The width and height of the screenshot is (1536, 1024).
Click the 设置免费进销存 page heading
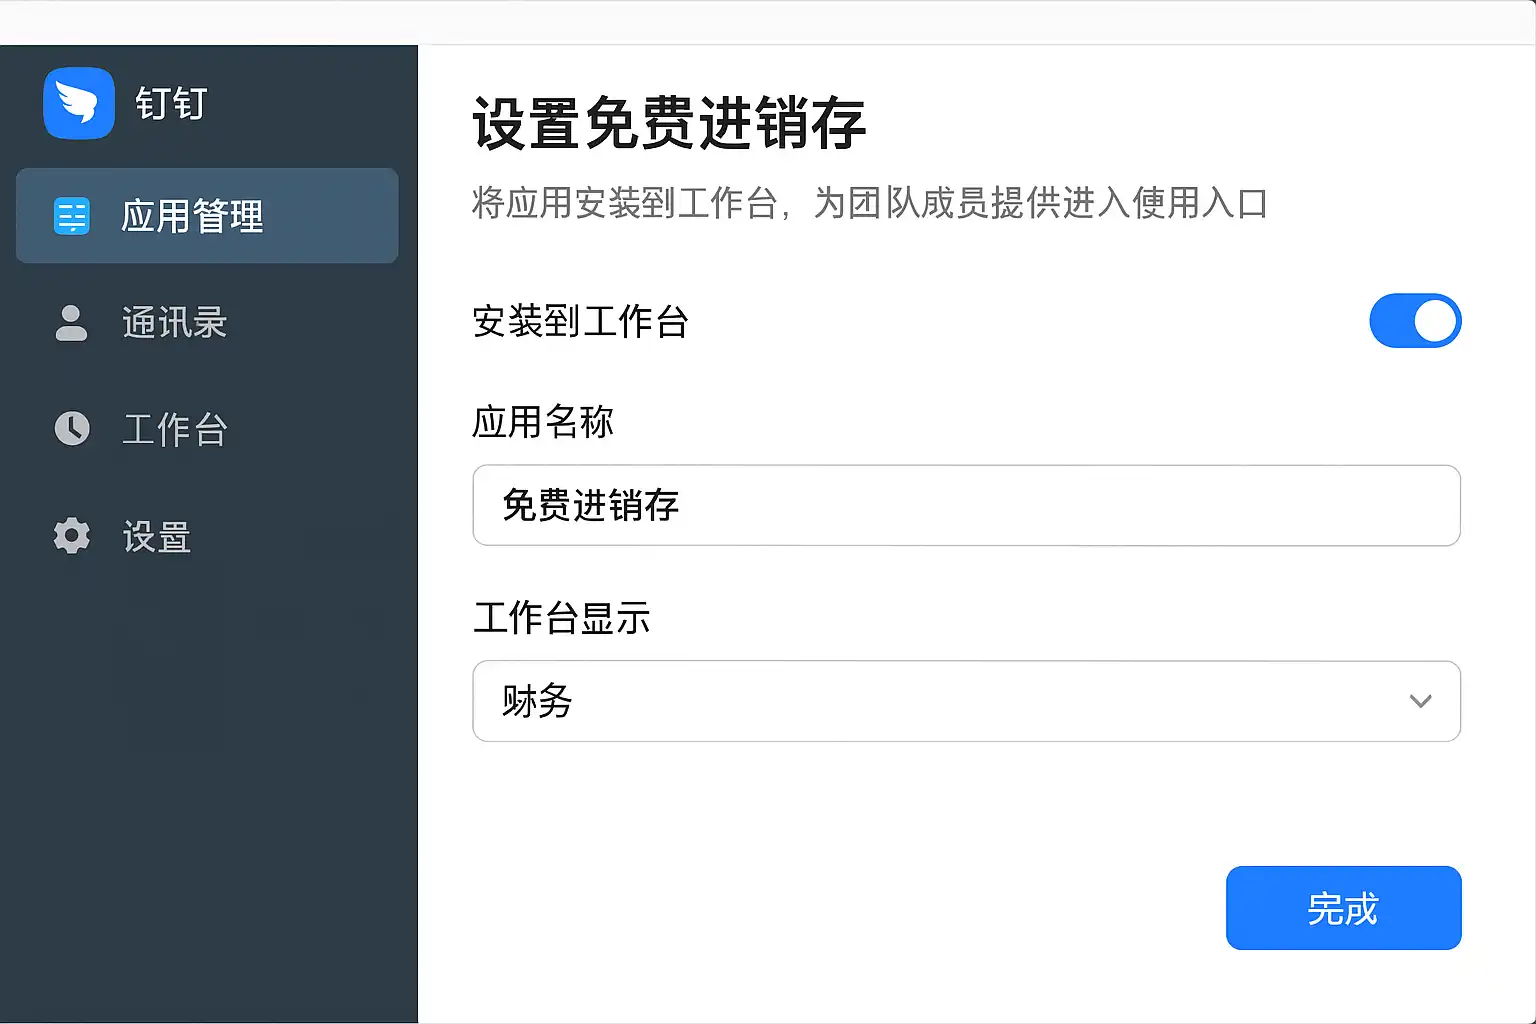tap(668, 124)
